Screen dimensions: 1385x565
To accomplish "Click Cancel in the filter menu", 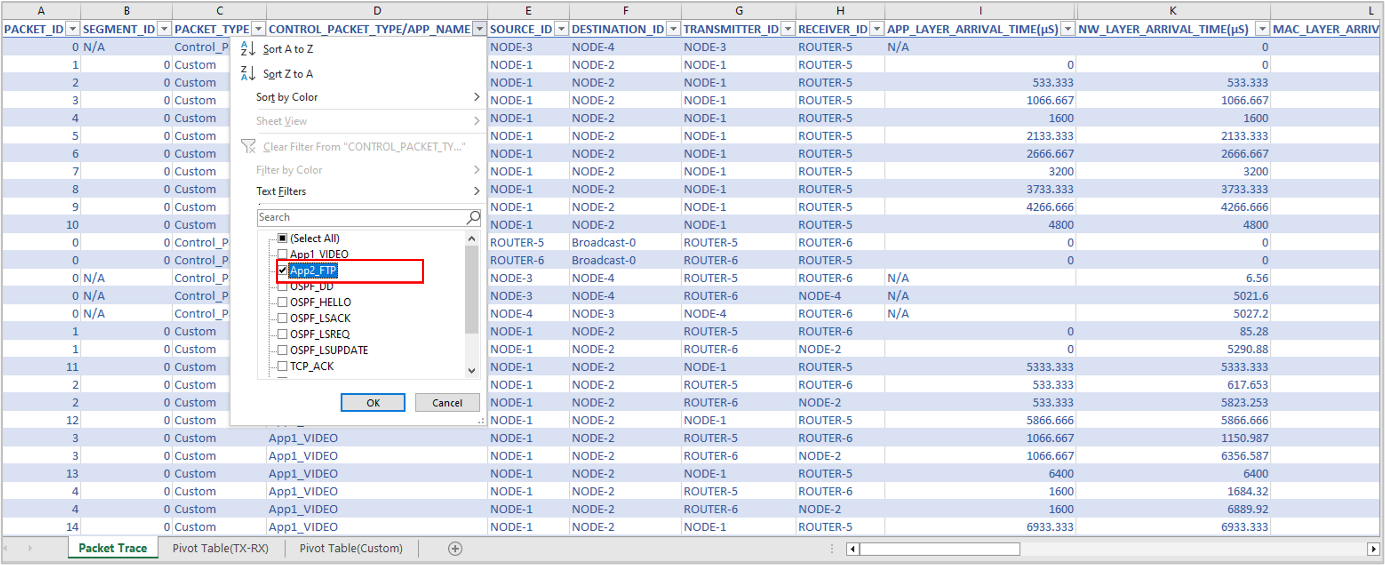I will [x=447, y=402].
